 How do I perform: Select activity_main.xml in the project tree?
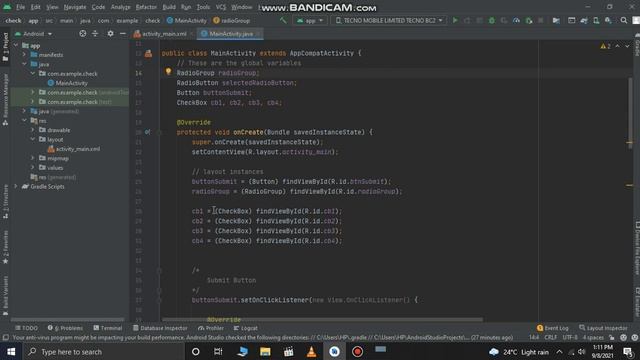tap(74, 149)
